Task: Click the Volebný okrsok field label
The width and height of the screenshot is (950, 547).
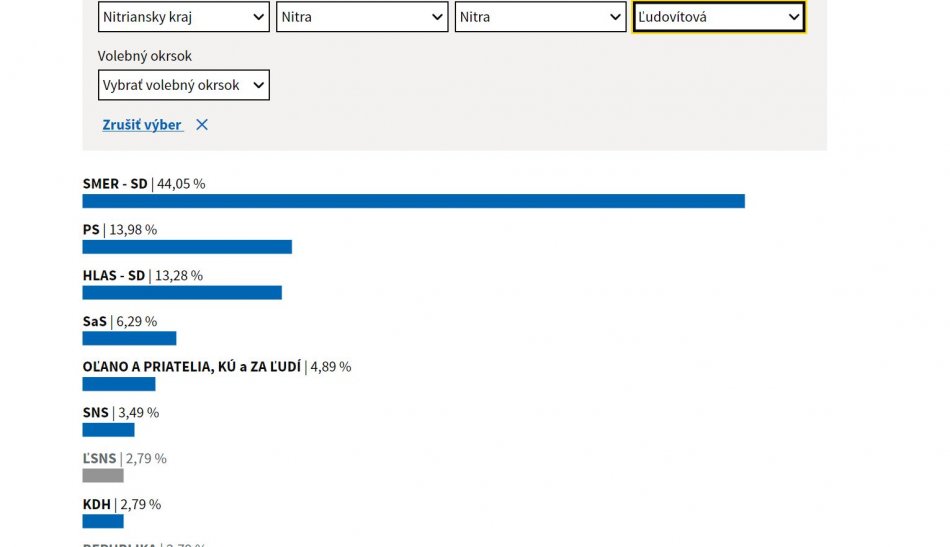Action: click(x=145, y=56)
